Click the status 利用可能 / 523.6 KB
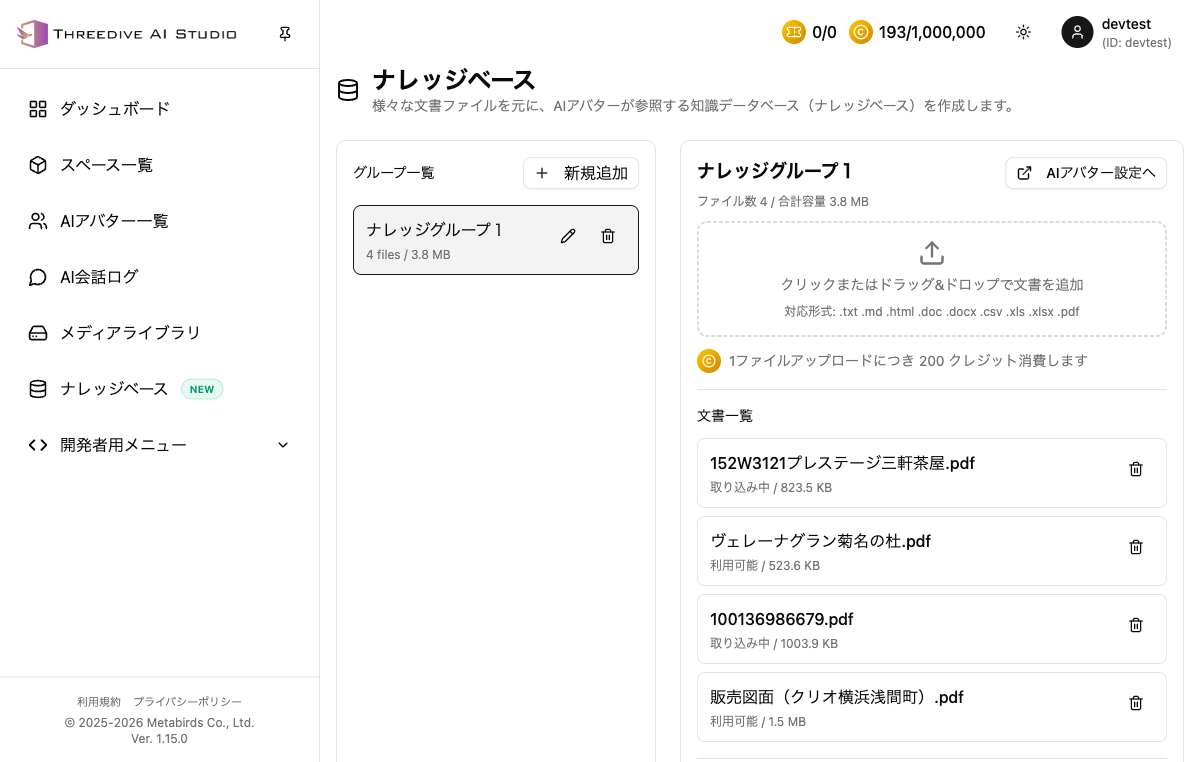This screenshot has height=762, width=1200. (x=765, y=566)
